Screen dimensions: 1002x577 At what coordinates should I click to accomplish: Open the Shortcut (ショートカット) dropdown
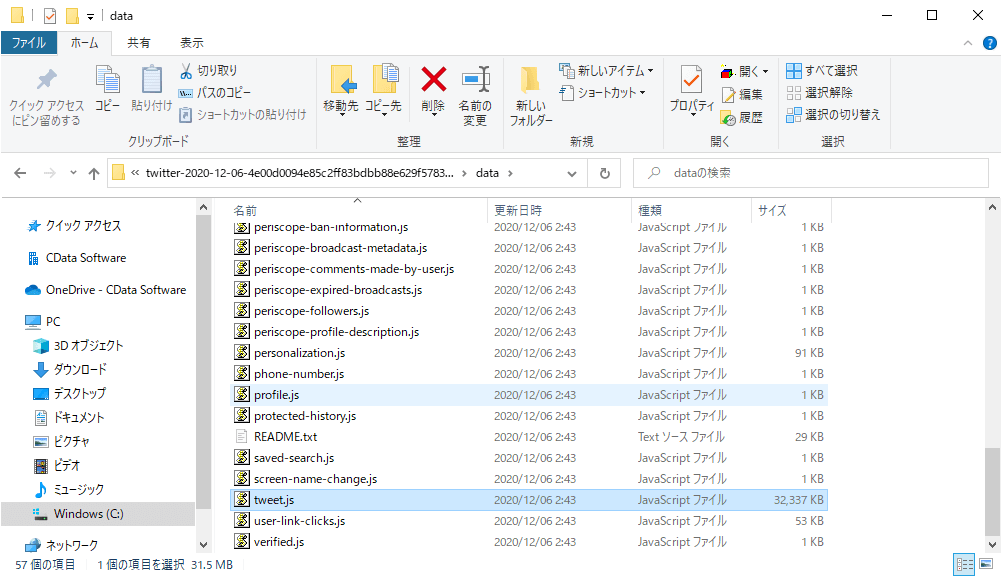point(602,93)
